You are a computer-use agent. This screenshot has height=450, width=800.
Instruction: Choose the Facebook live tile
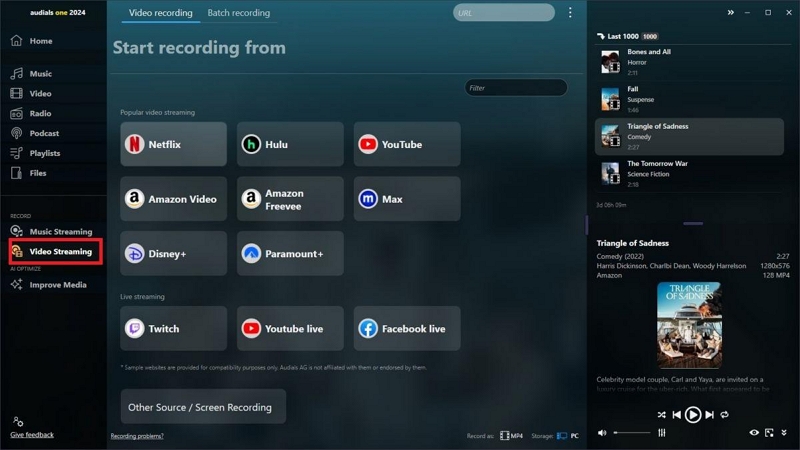point(407,329)
